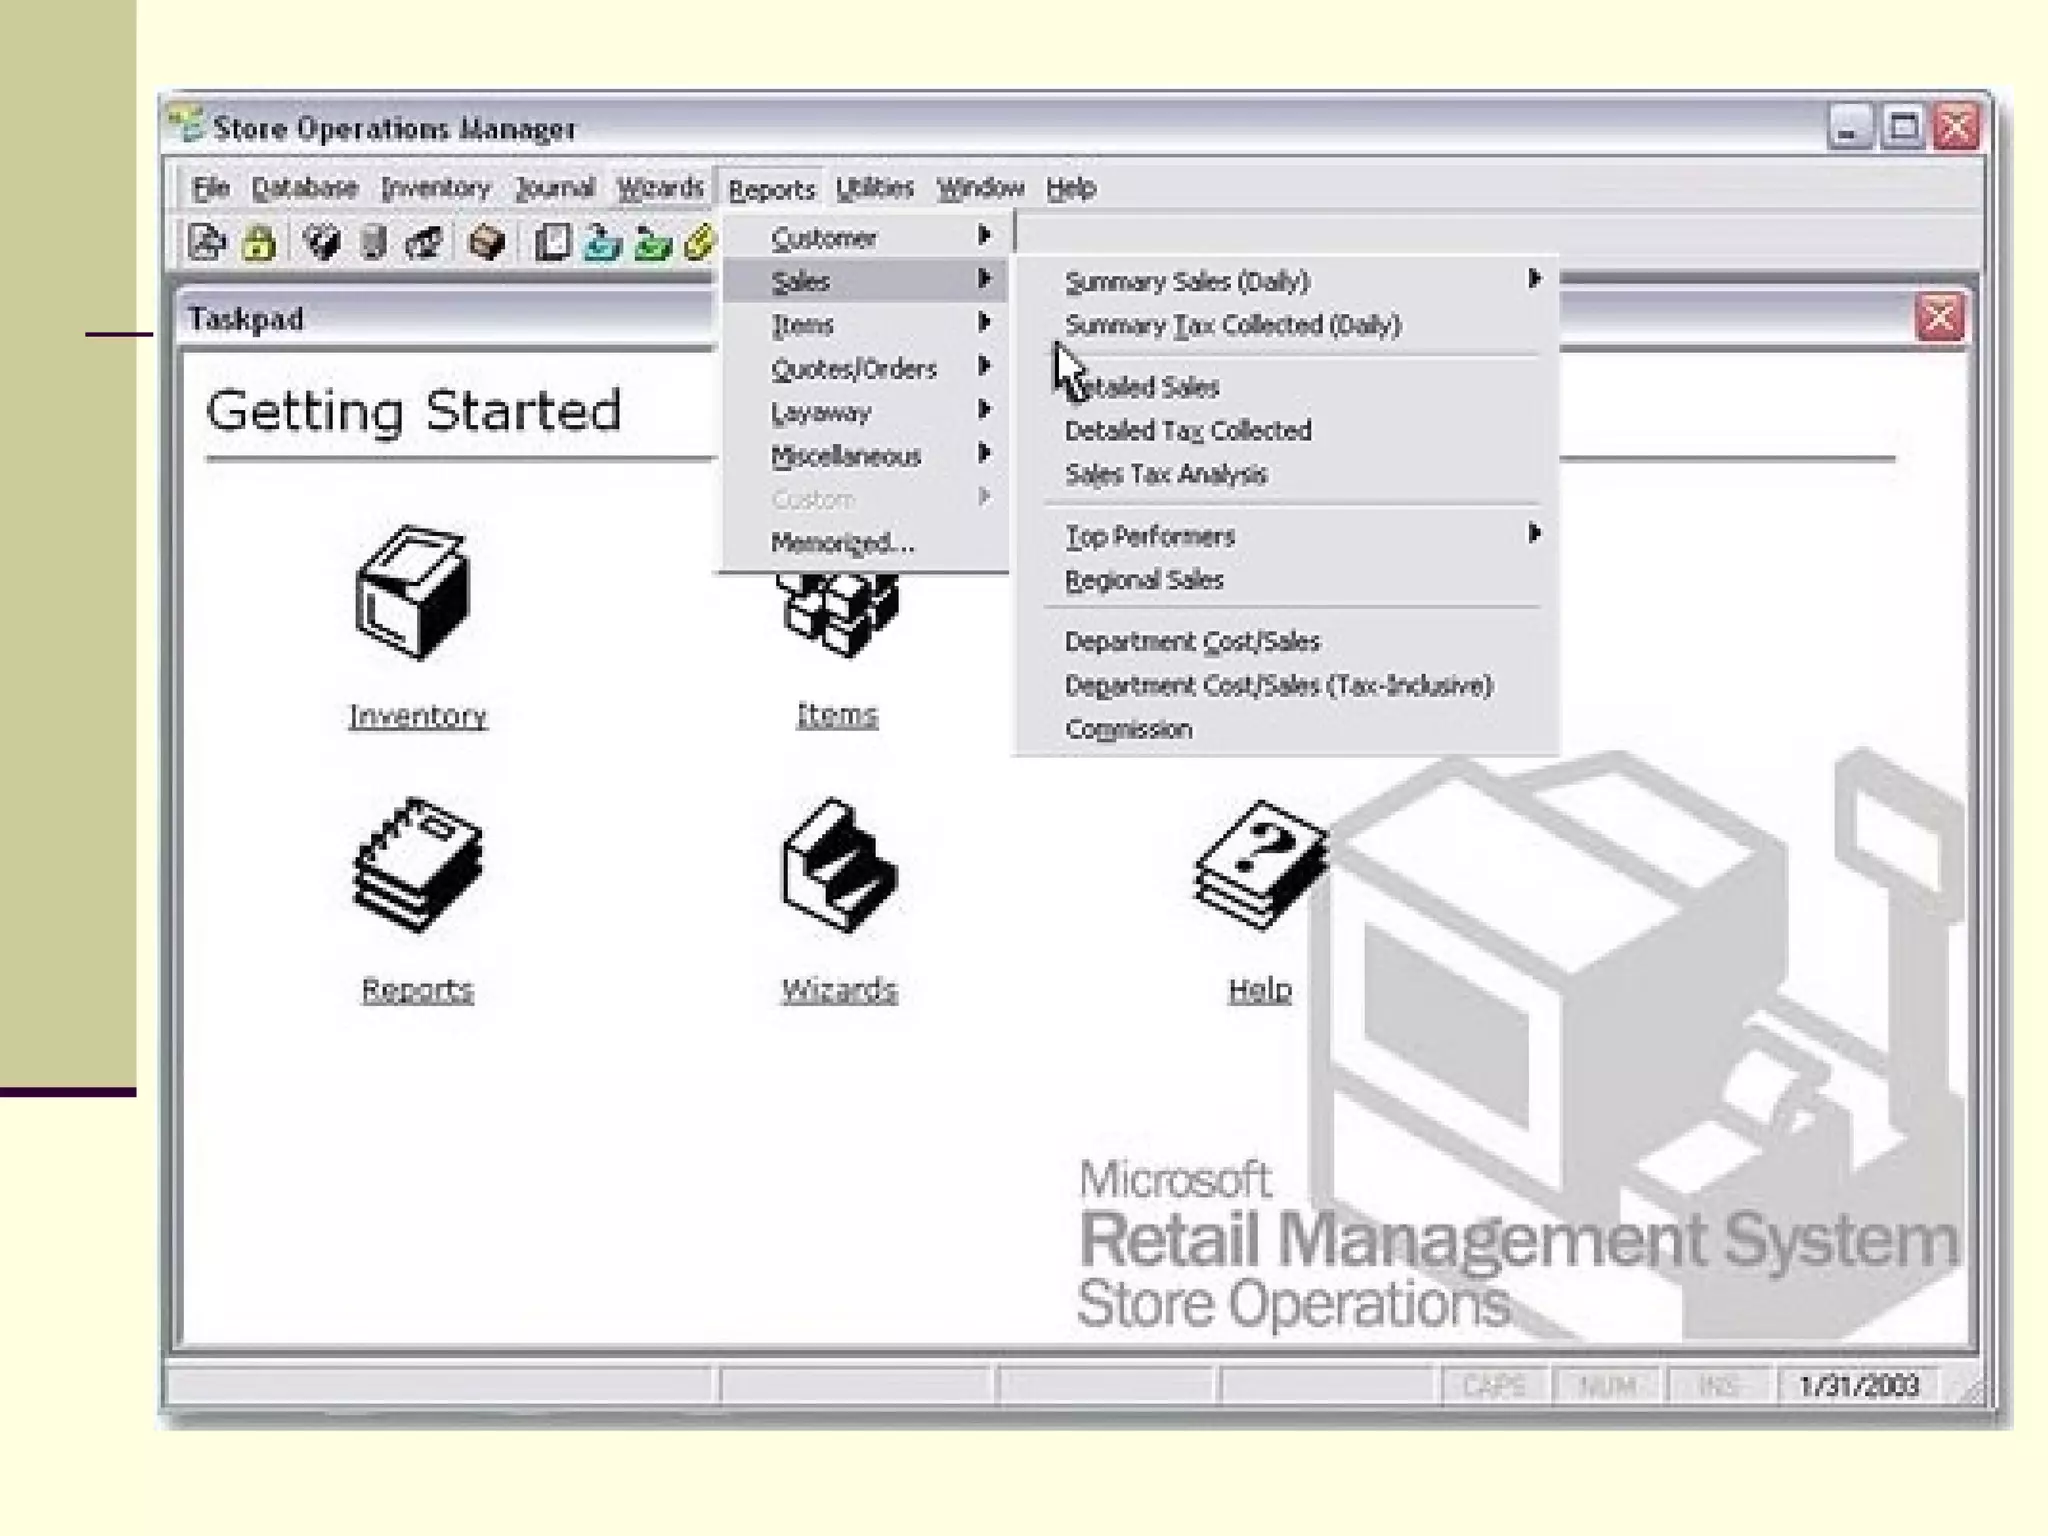The image size is (2048, 1536).
Task: Expand the Top Performers submenu arrow
Action: tap(1533, 535)
